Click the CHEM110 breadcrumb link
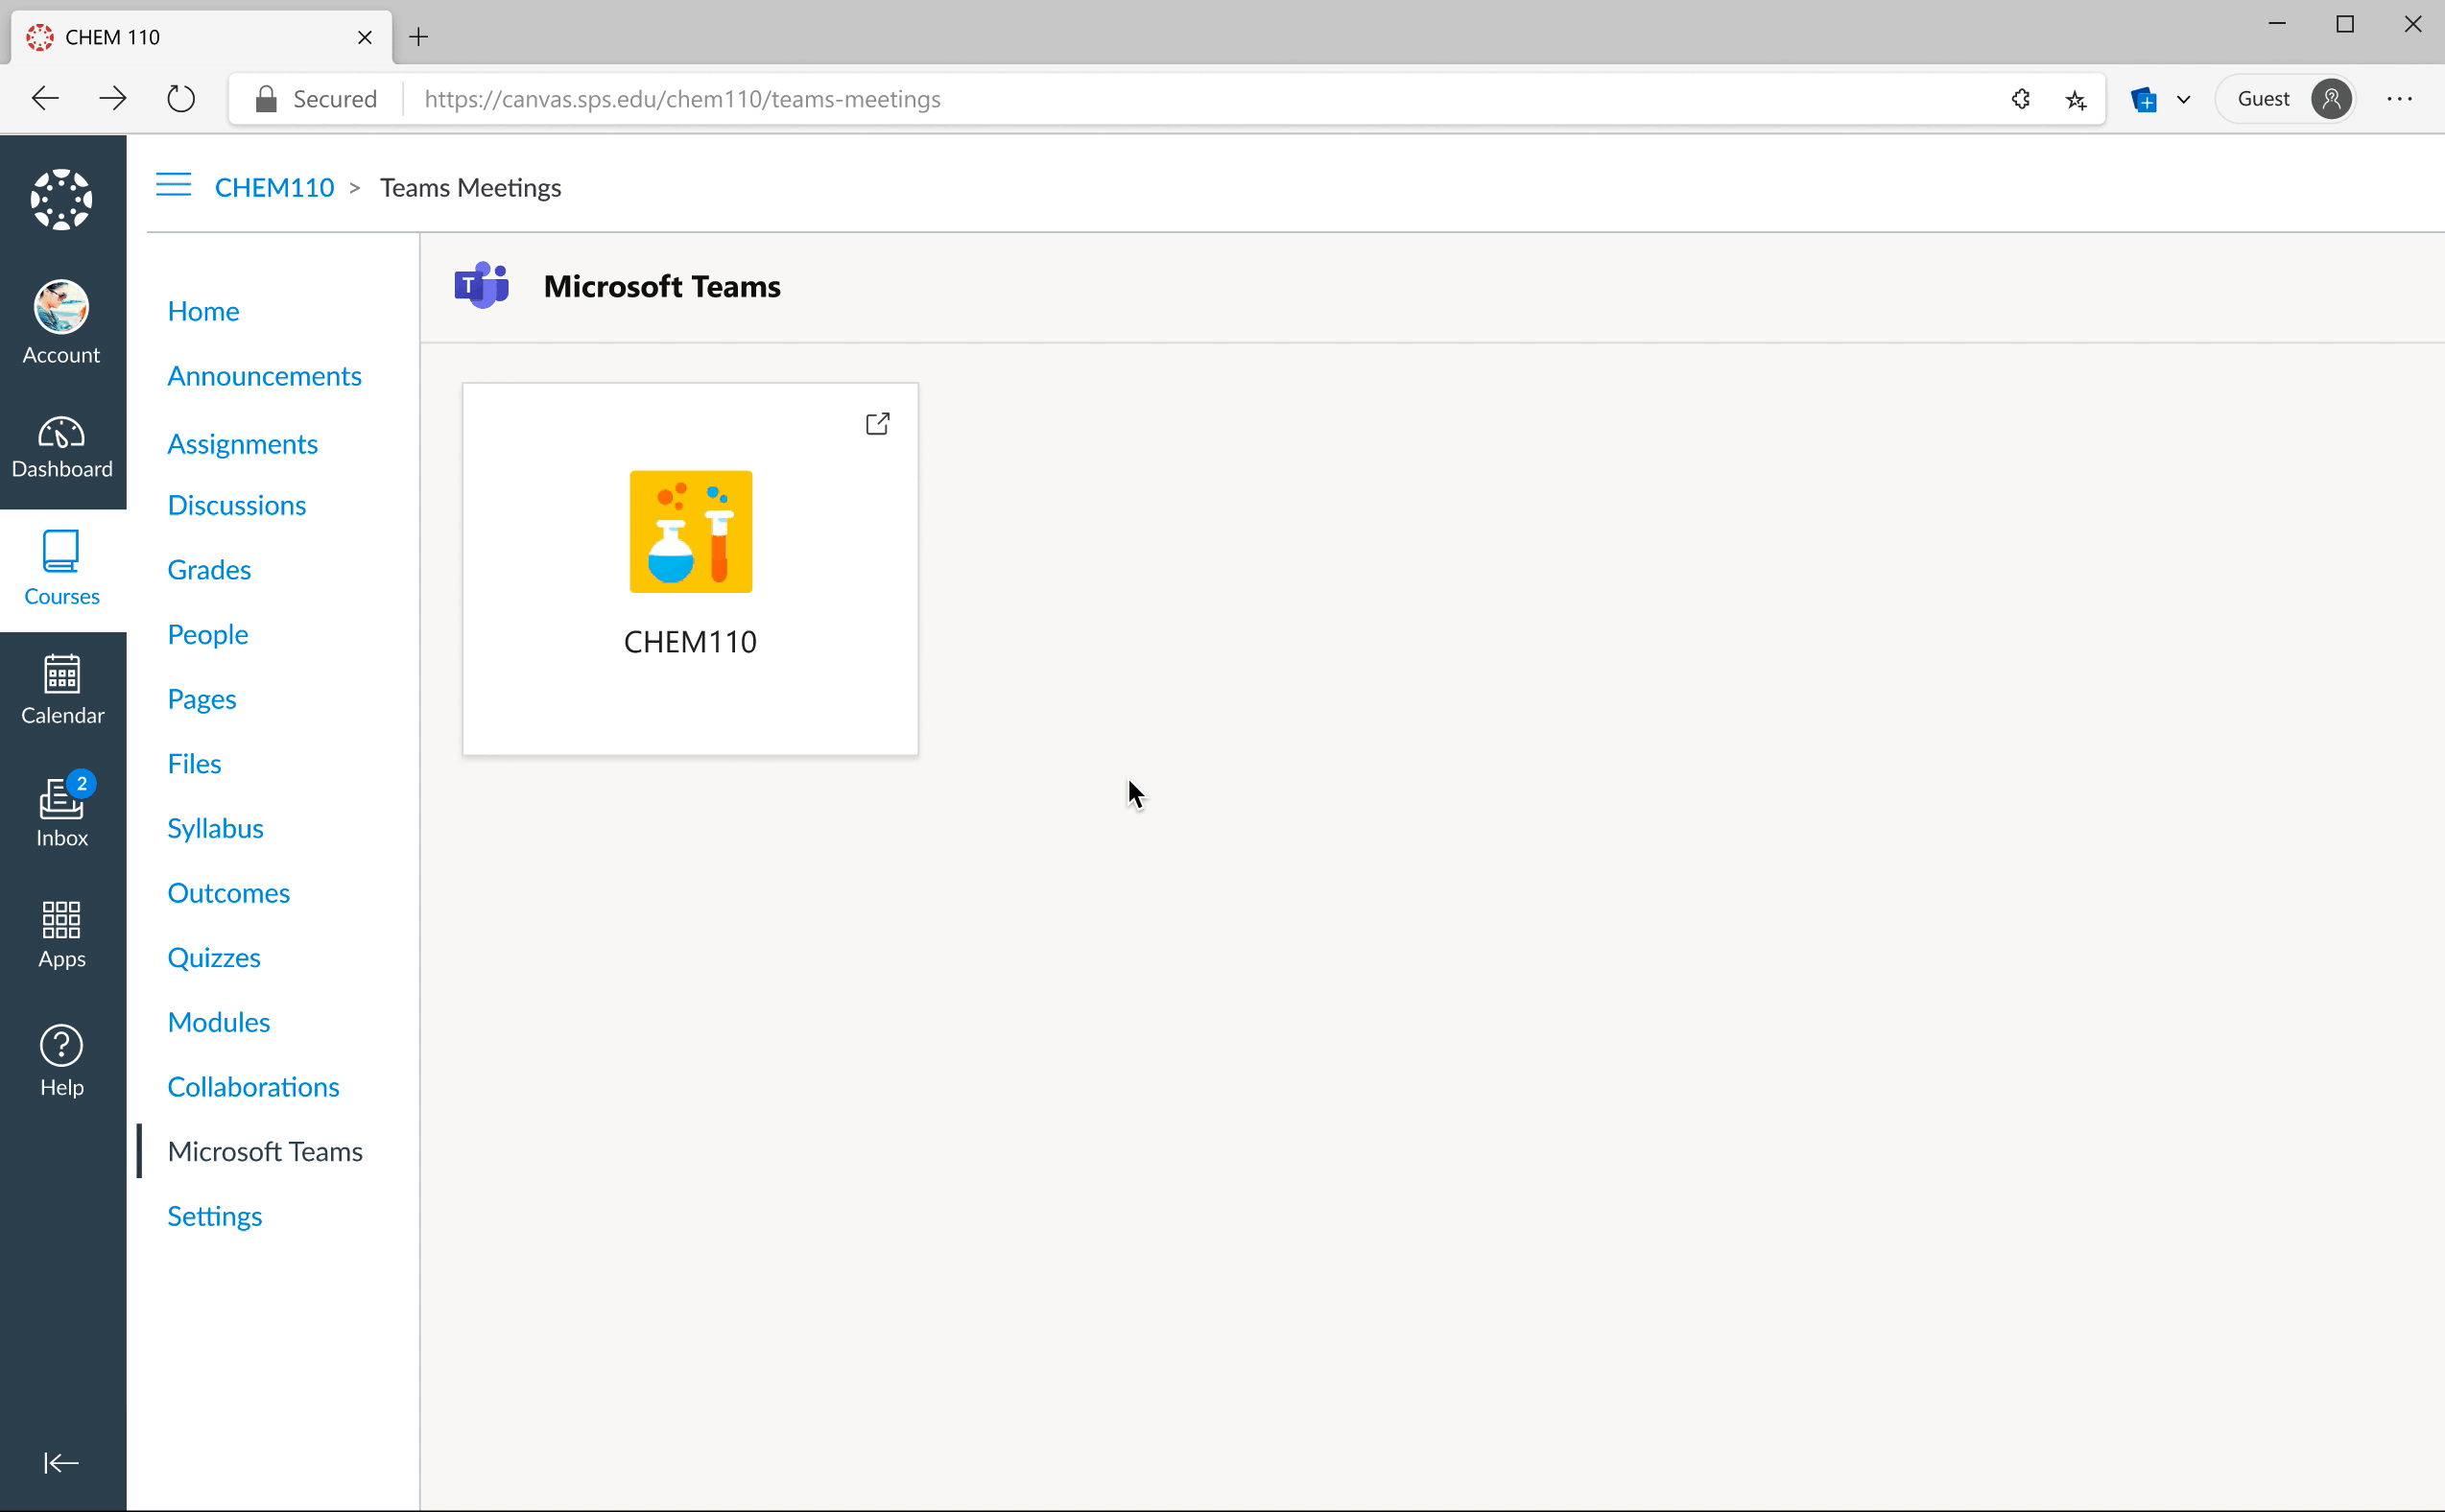This screenshot has height=1512, width=2445. click(274, 188)
